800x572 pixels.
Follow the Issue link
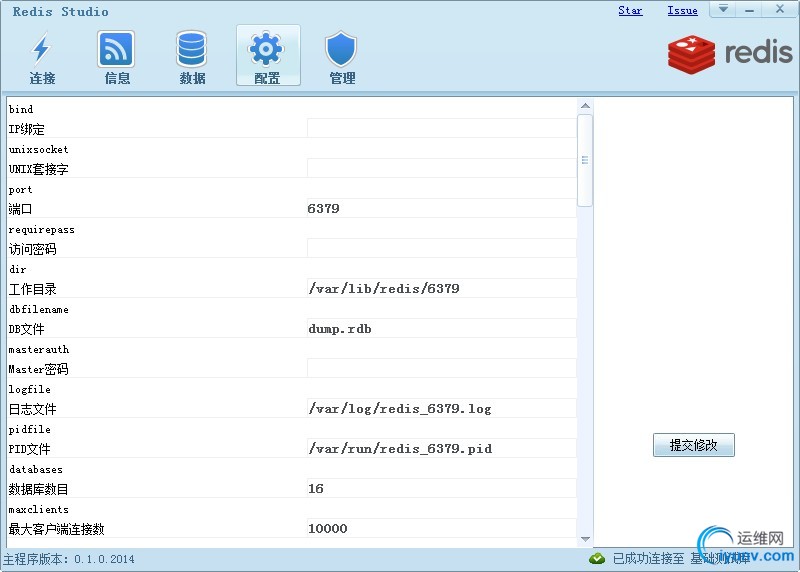(x=682, y=11)
